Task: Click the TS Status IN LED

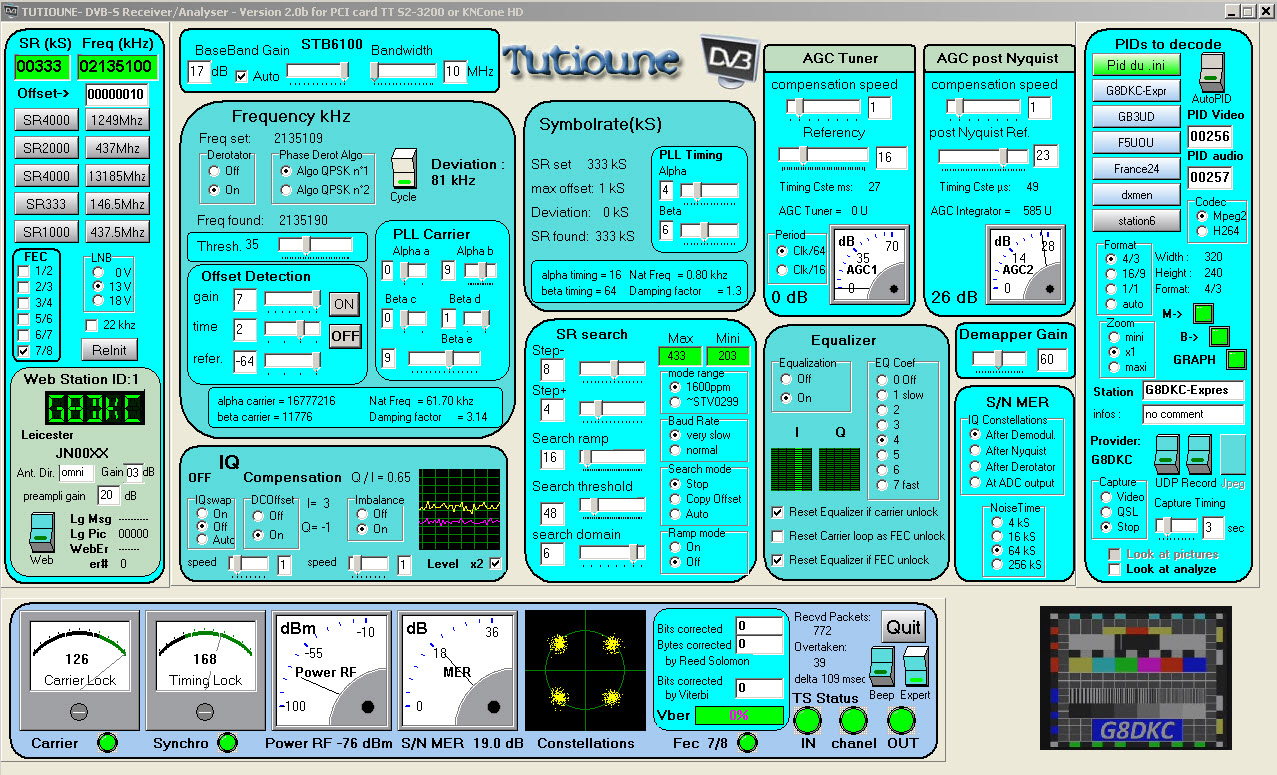Action: pyautogui.click(x=807, y=720)
